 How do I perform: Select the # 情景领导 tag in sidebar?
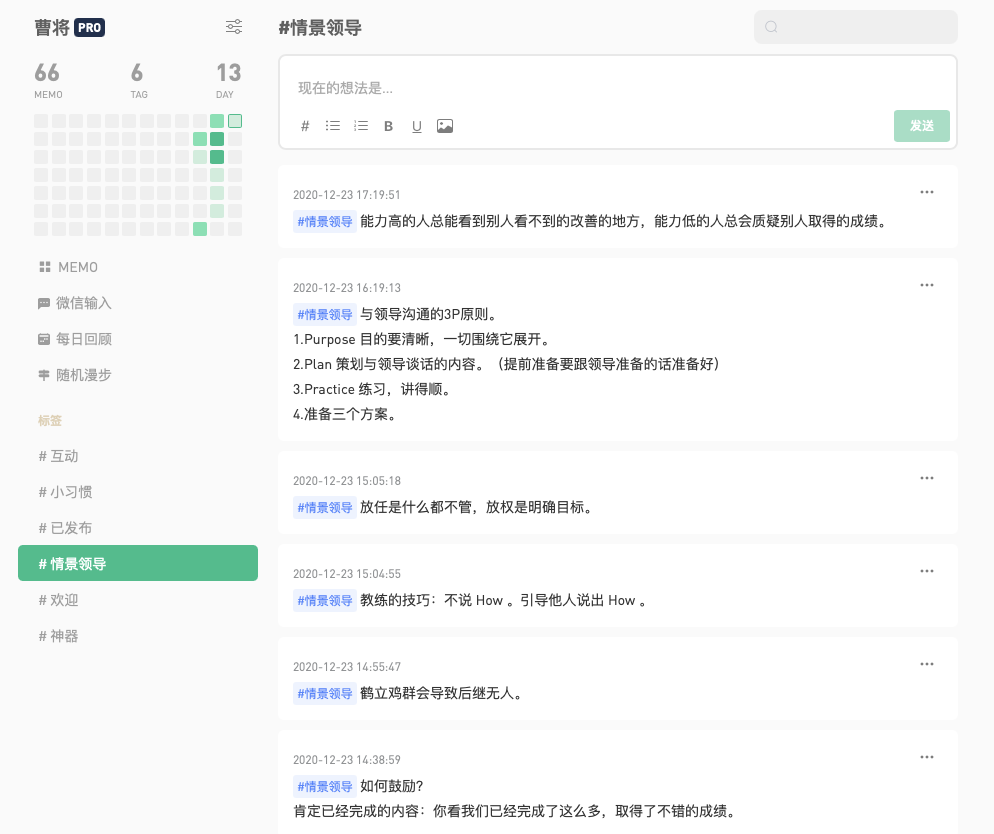[138, 563]
